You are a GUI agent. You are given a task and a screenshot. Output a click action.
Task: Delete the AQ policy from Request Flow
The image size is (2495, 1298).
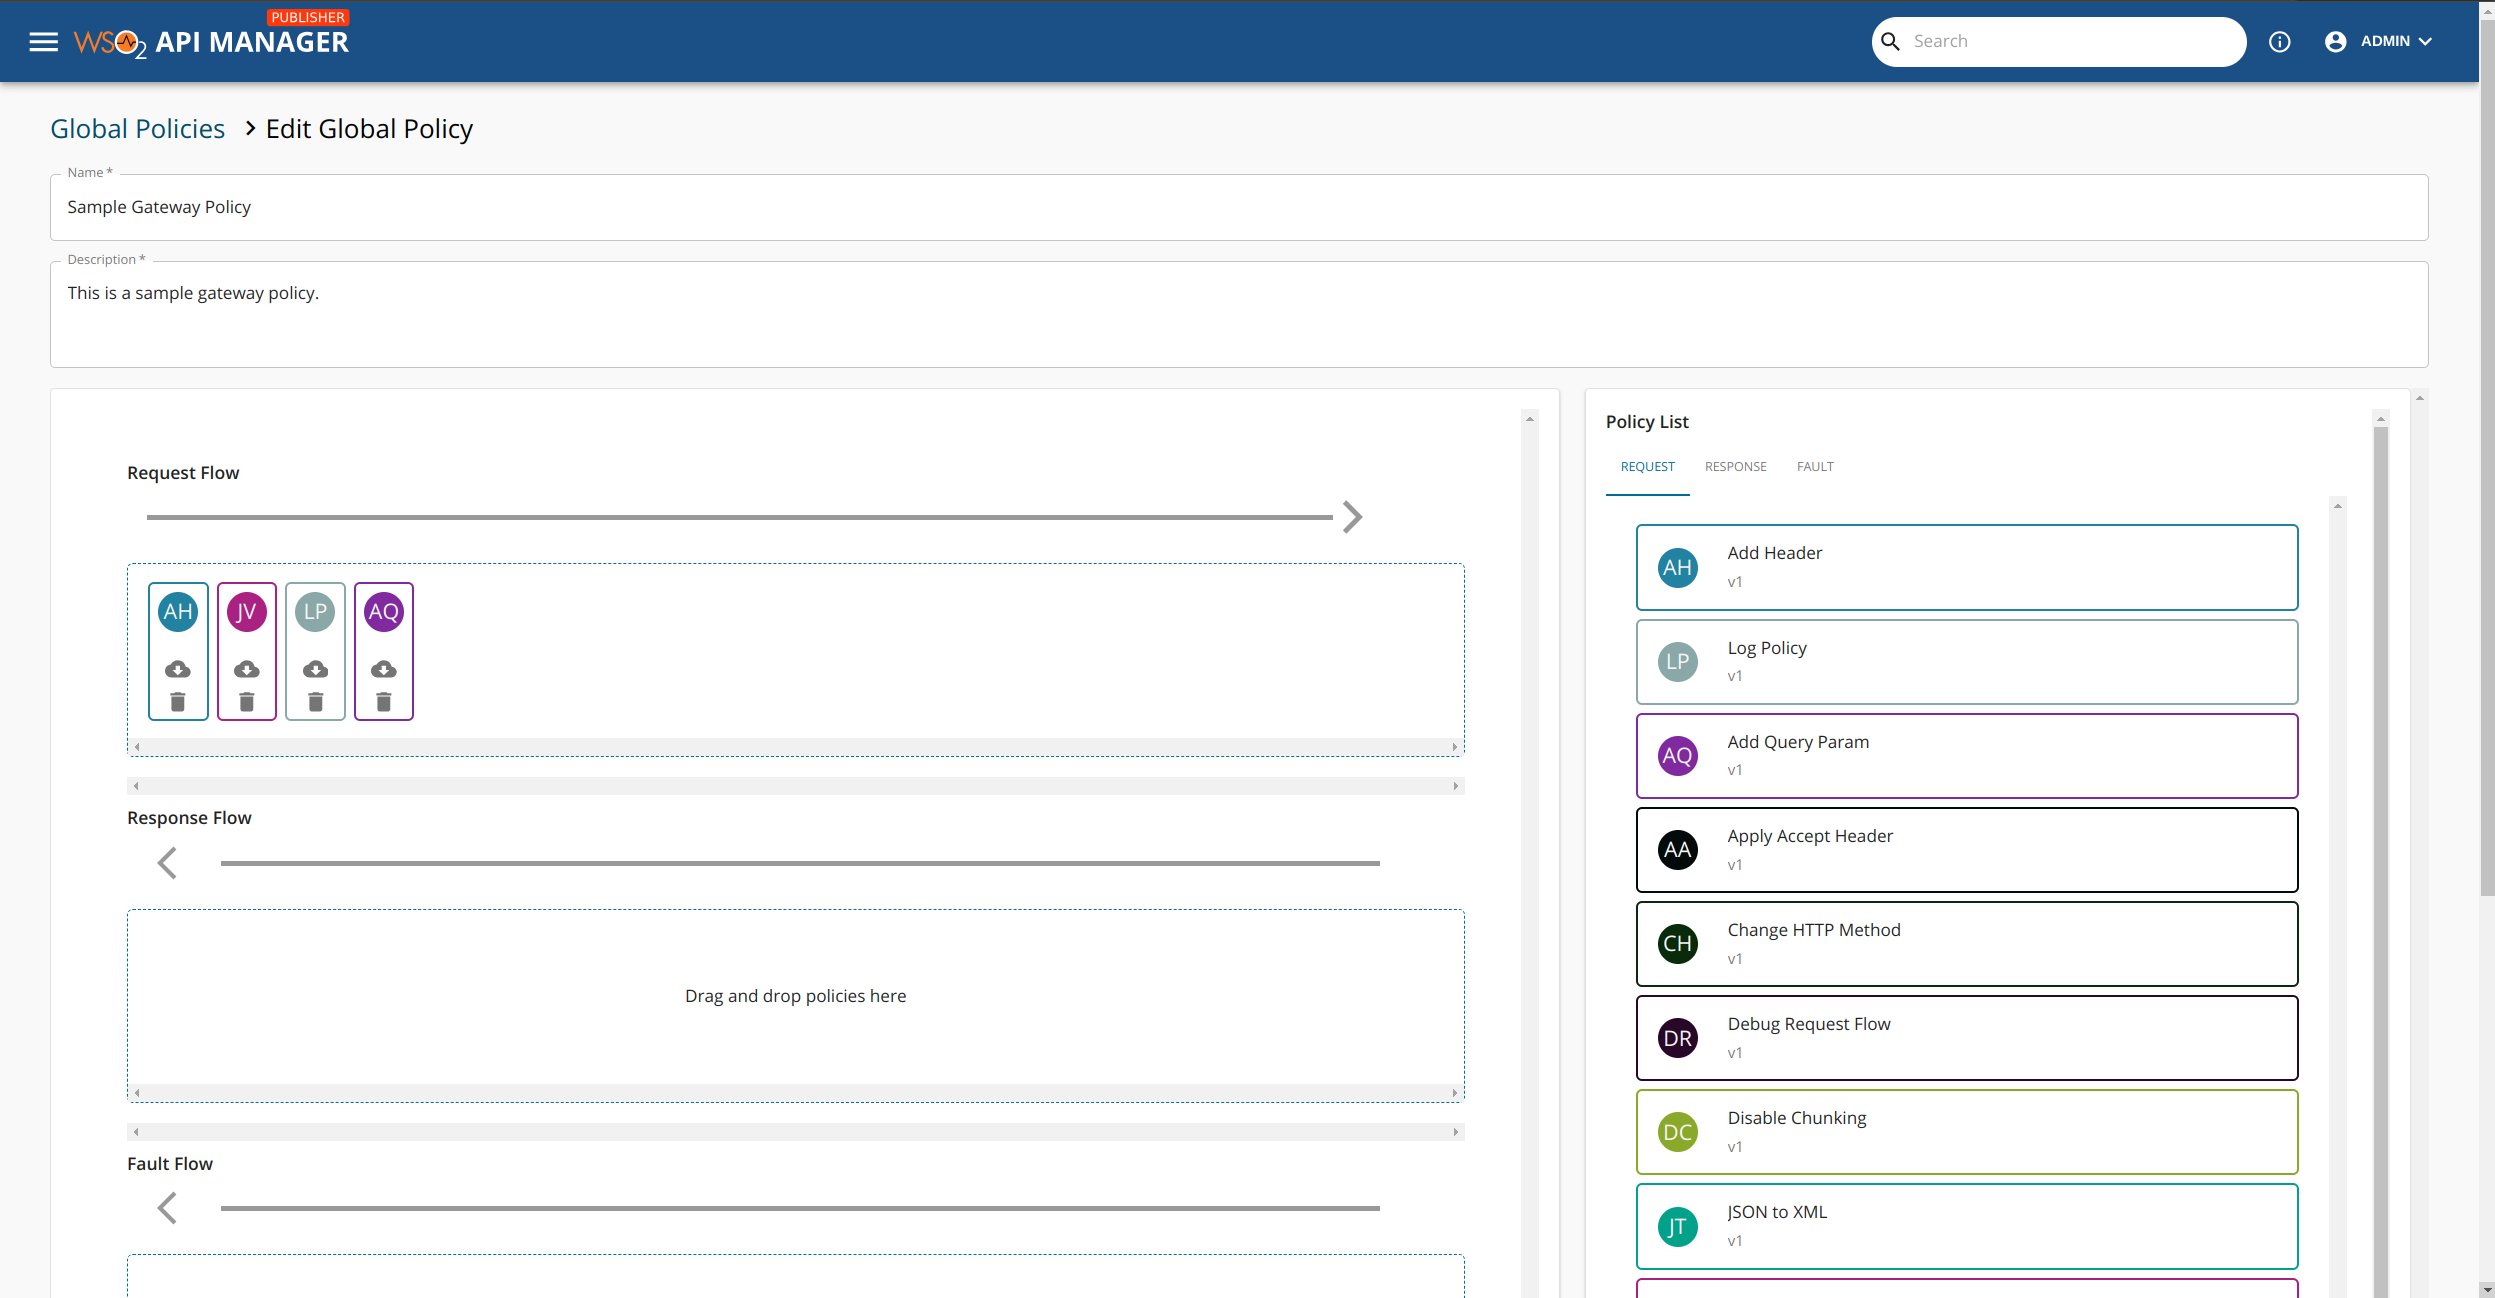click(384, 702)
